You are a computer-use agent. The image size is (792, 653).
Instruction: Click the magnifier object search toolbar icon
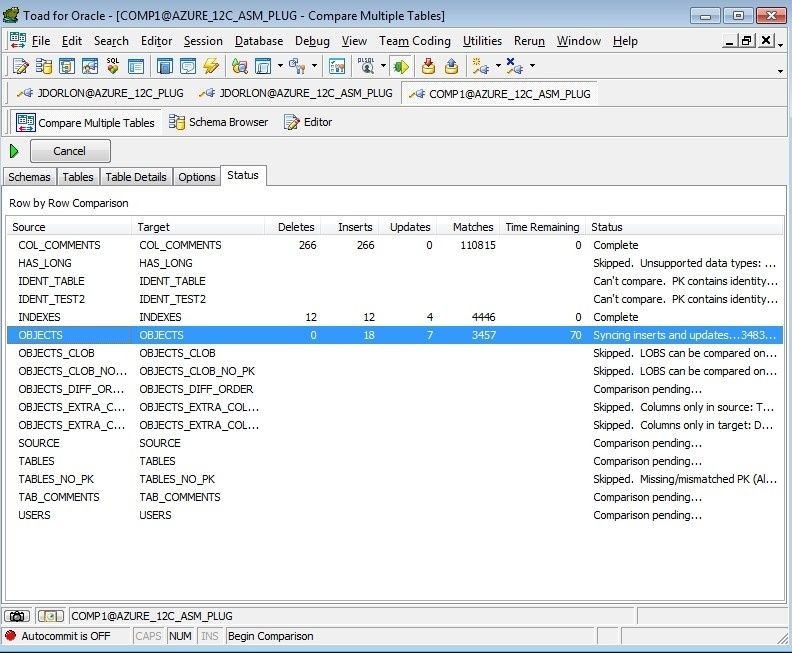(x=239, y=66)
